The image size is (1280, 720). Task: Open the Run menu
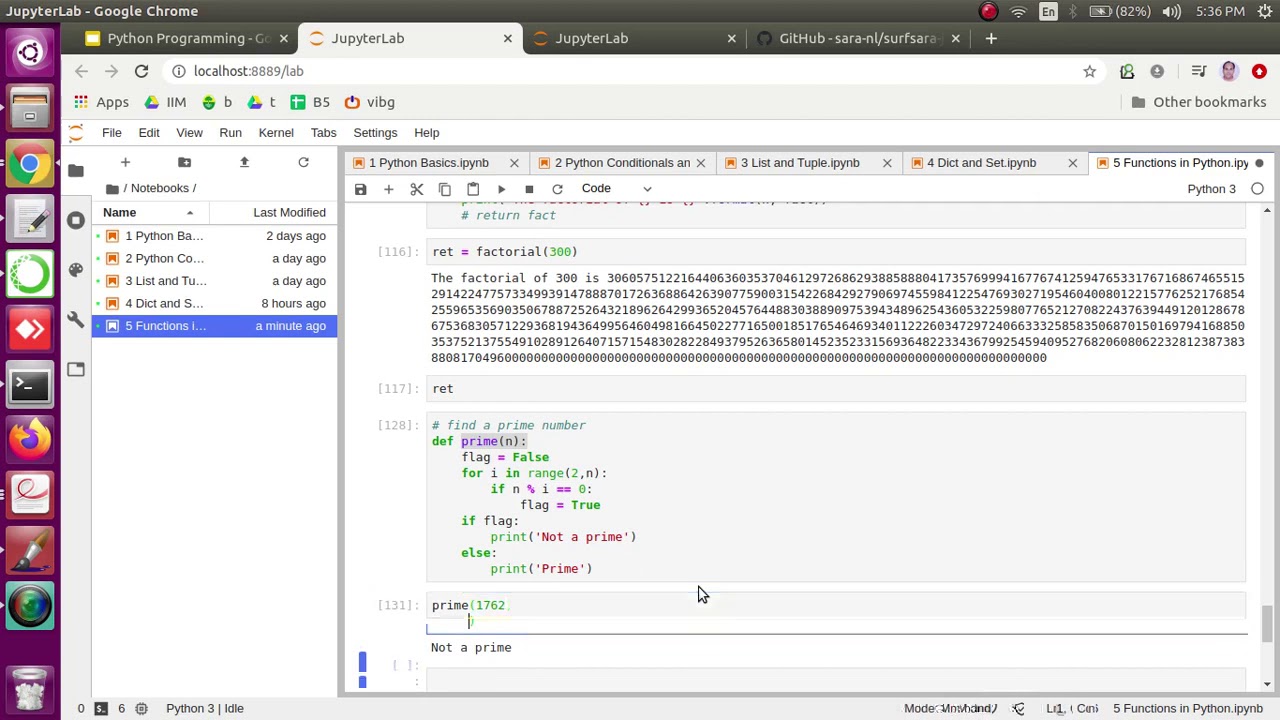[x=230, y=133]
